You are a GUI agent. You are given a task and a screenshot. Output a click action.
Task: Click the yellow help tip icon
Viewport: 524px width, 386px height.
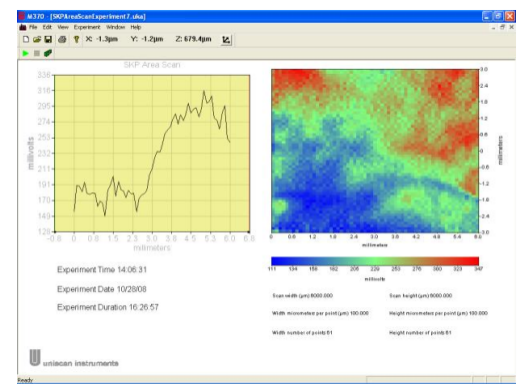click(77, 39)
